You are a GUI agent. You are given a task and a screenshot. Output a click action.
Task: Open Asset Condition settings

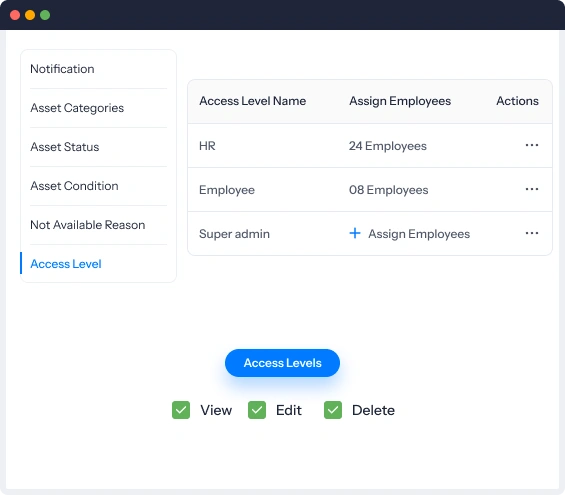(x=74, y=186)
